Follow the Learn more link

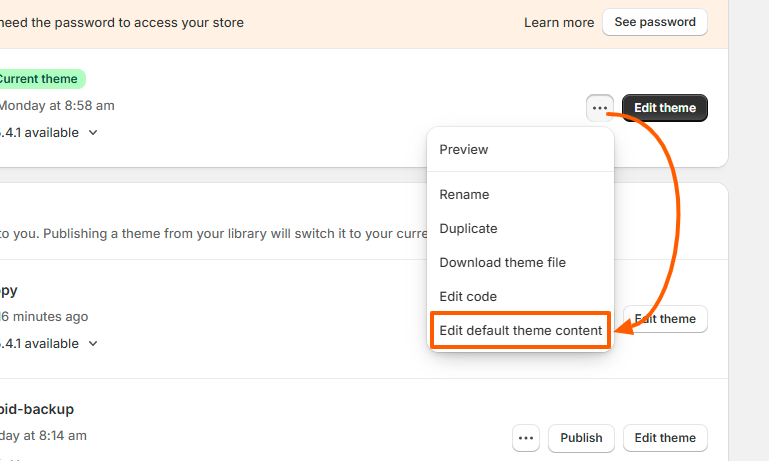pyautogui.click(x=559, y=23)
